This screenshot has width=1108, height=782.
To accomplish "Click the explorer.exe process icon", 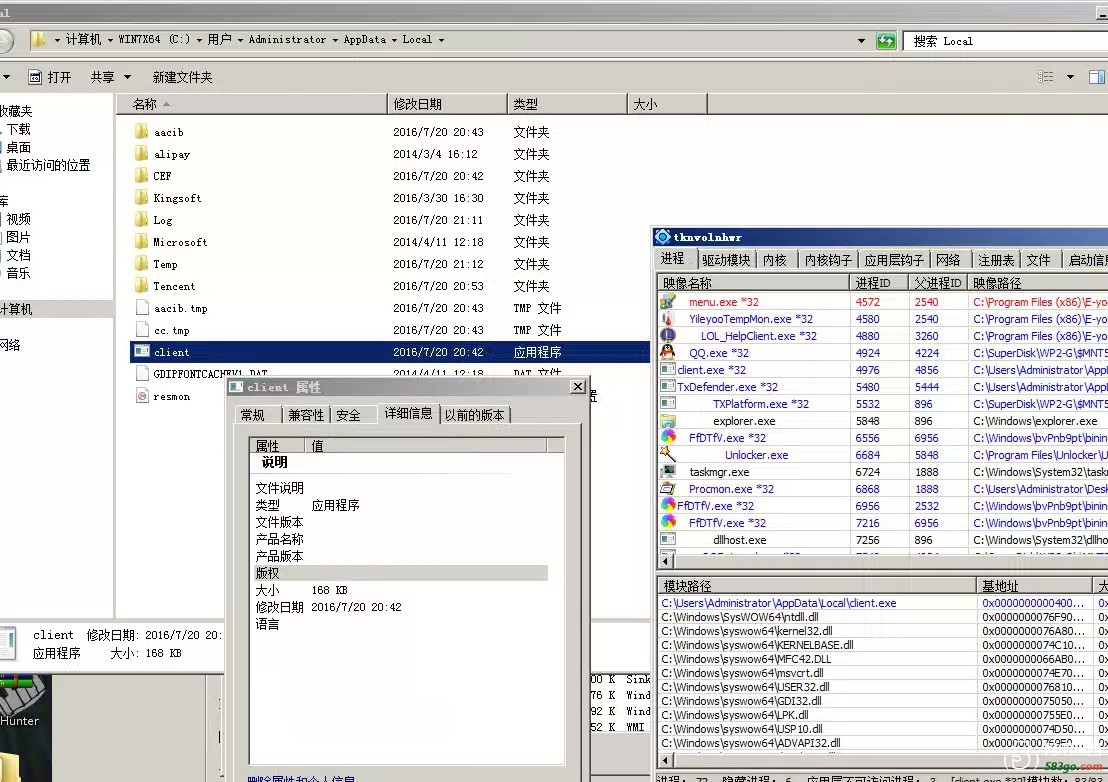I will tap(668, 421).
